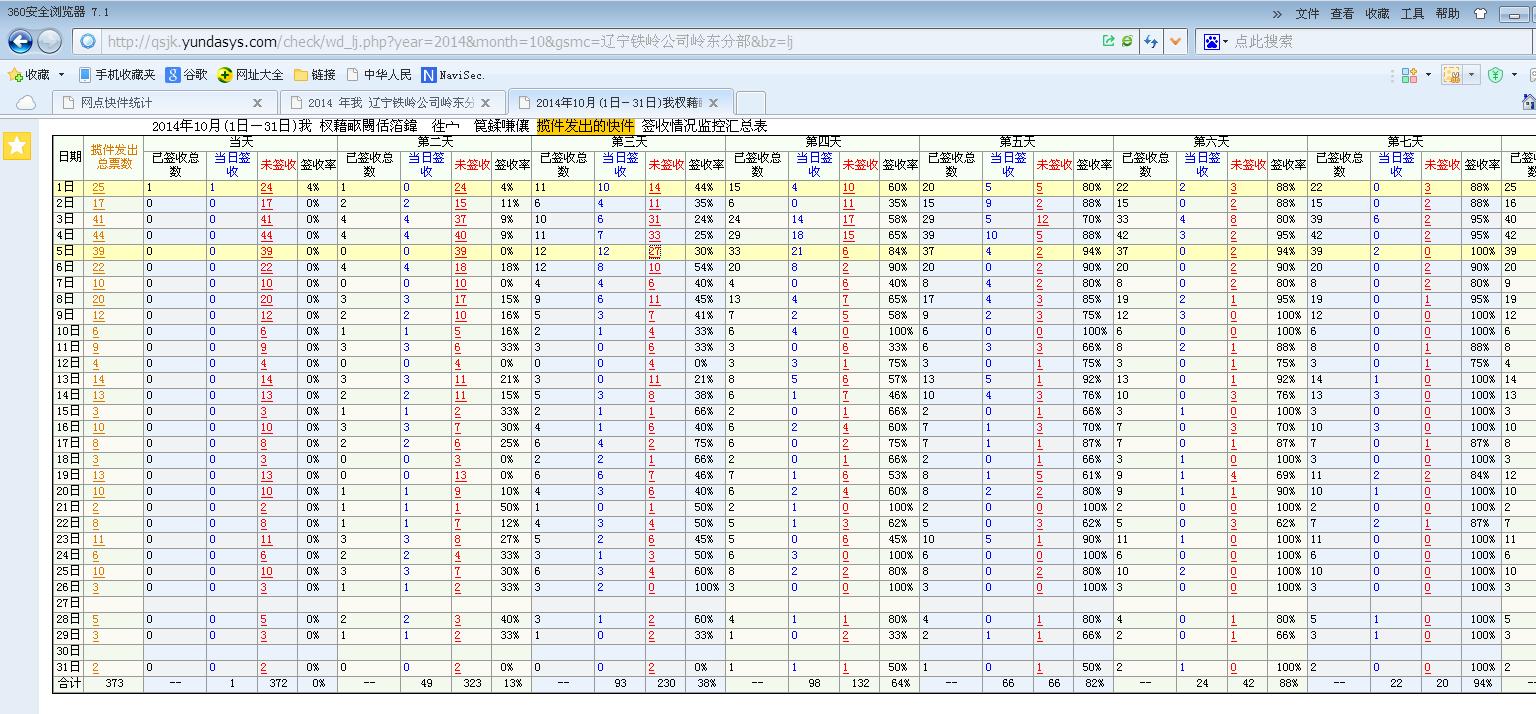Image resolution: width=1536 pixels, height=714 pixels.
Task: Switch to the 网点快件统计 tab
Action: pyautogui.click(x=162, y=102)
